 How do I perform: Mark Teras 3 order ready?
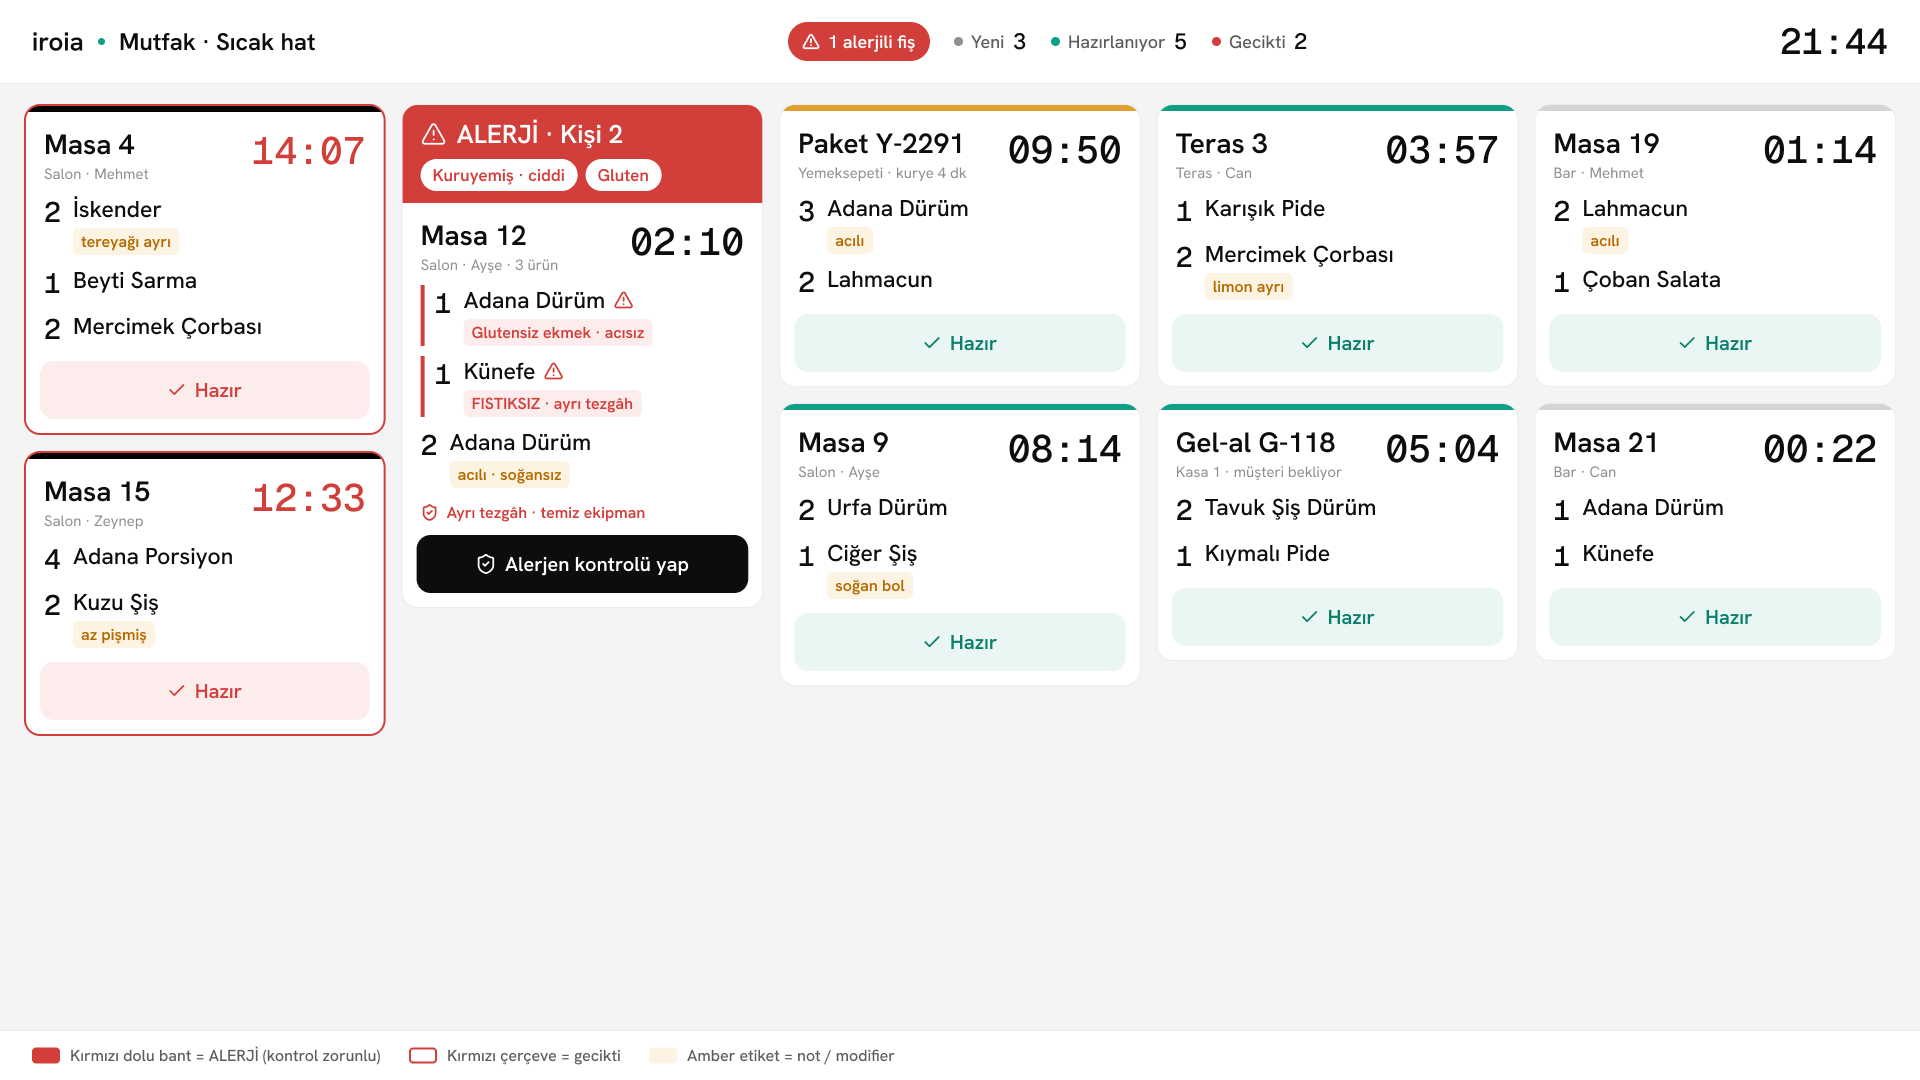coord(1337,343)
